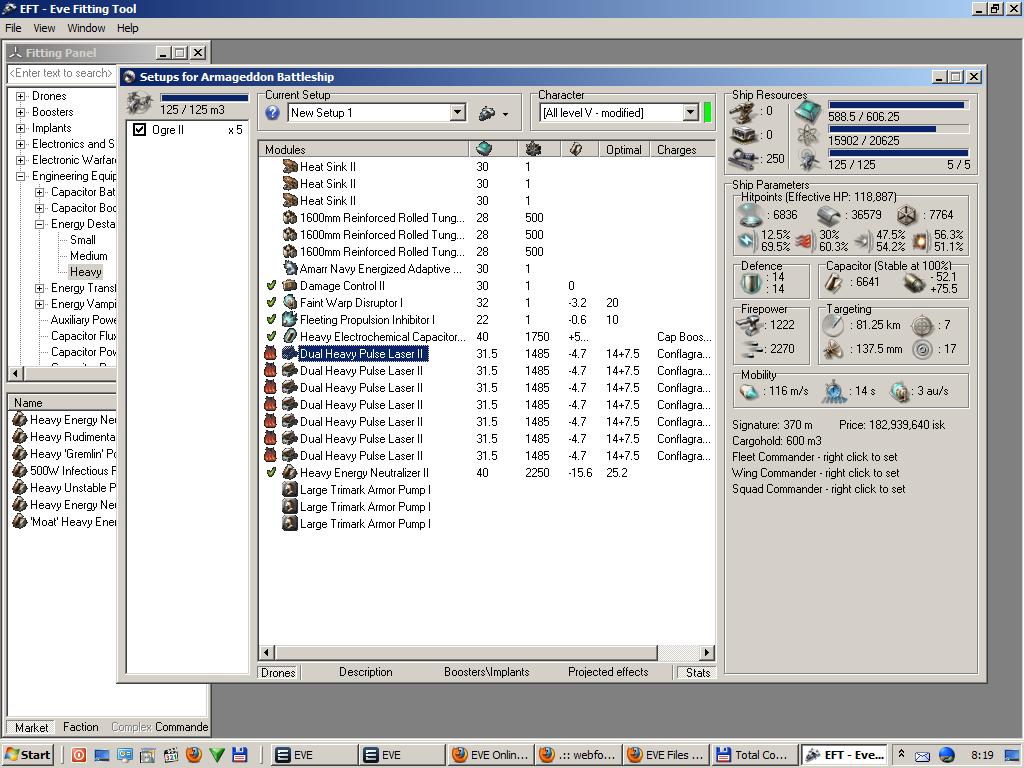1024x768 pixels.
Task: Click the help question mark icon
Action: (273, 112)
